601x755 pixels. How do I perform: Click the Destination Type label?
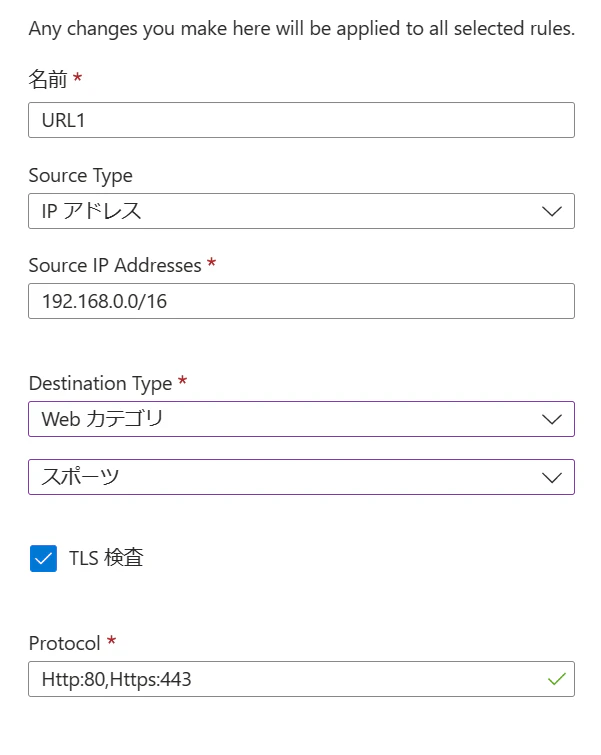(100, 383)
